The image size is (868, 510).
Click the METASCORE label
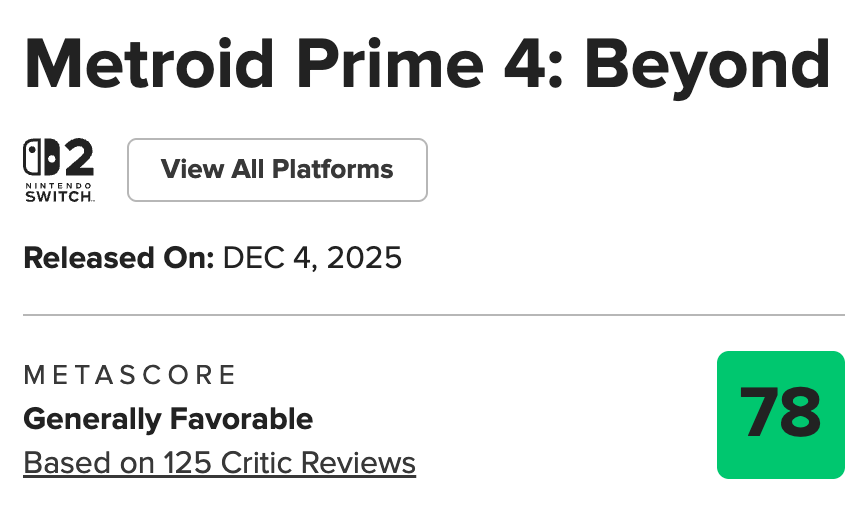point(130,375)
